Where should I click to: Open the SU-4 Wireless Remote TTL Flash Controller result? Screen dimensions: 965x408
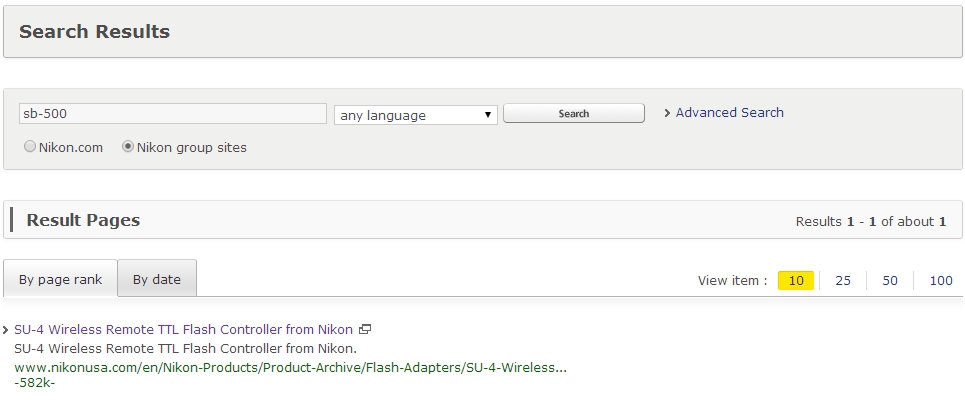click(183, 329)
